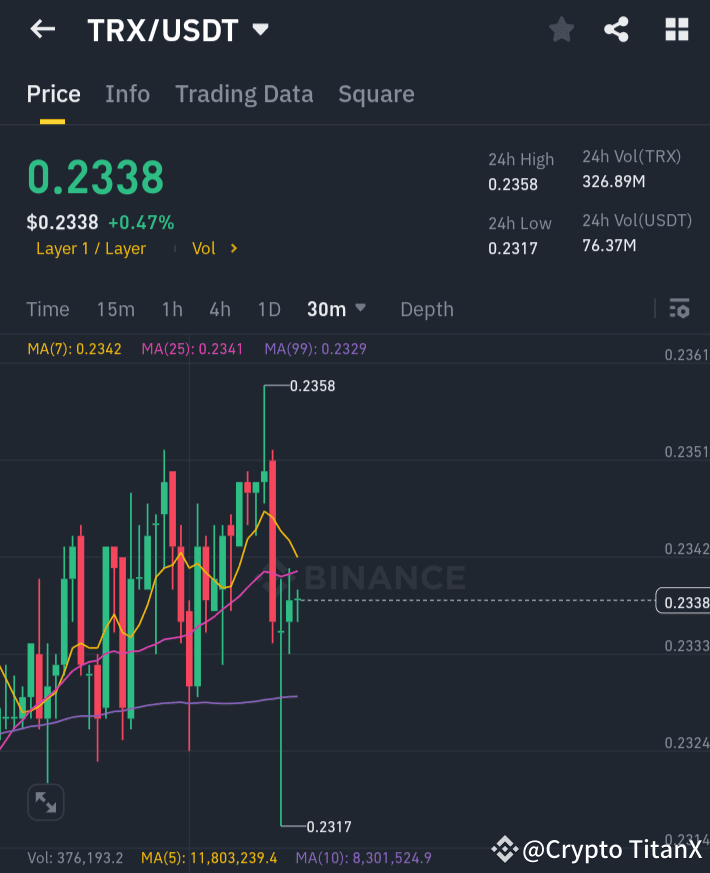Open Vol indicator options via its chevron

point(232,248)
